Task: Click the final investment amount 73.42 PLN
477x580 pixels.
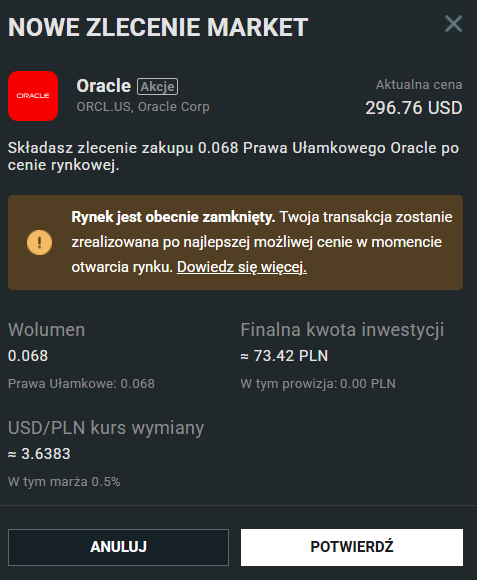Action: 284,356
